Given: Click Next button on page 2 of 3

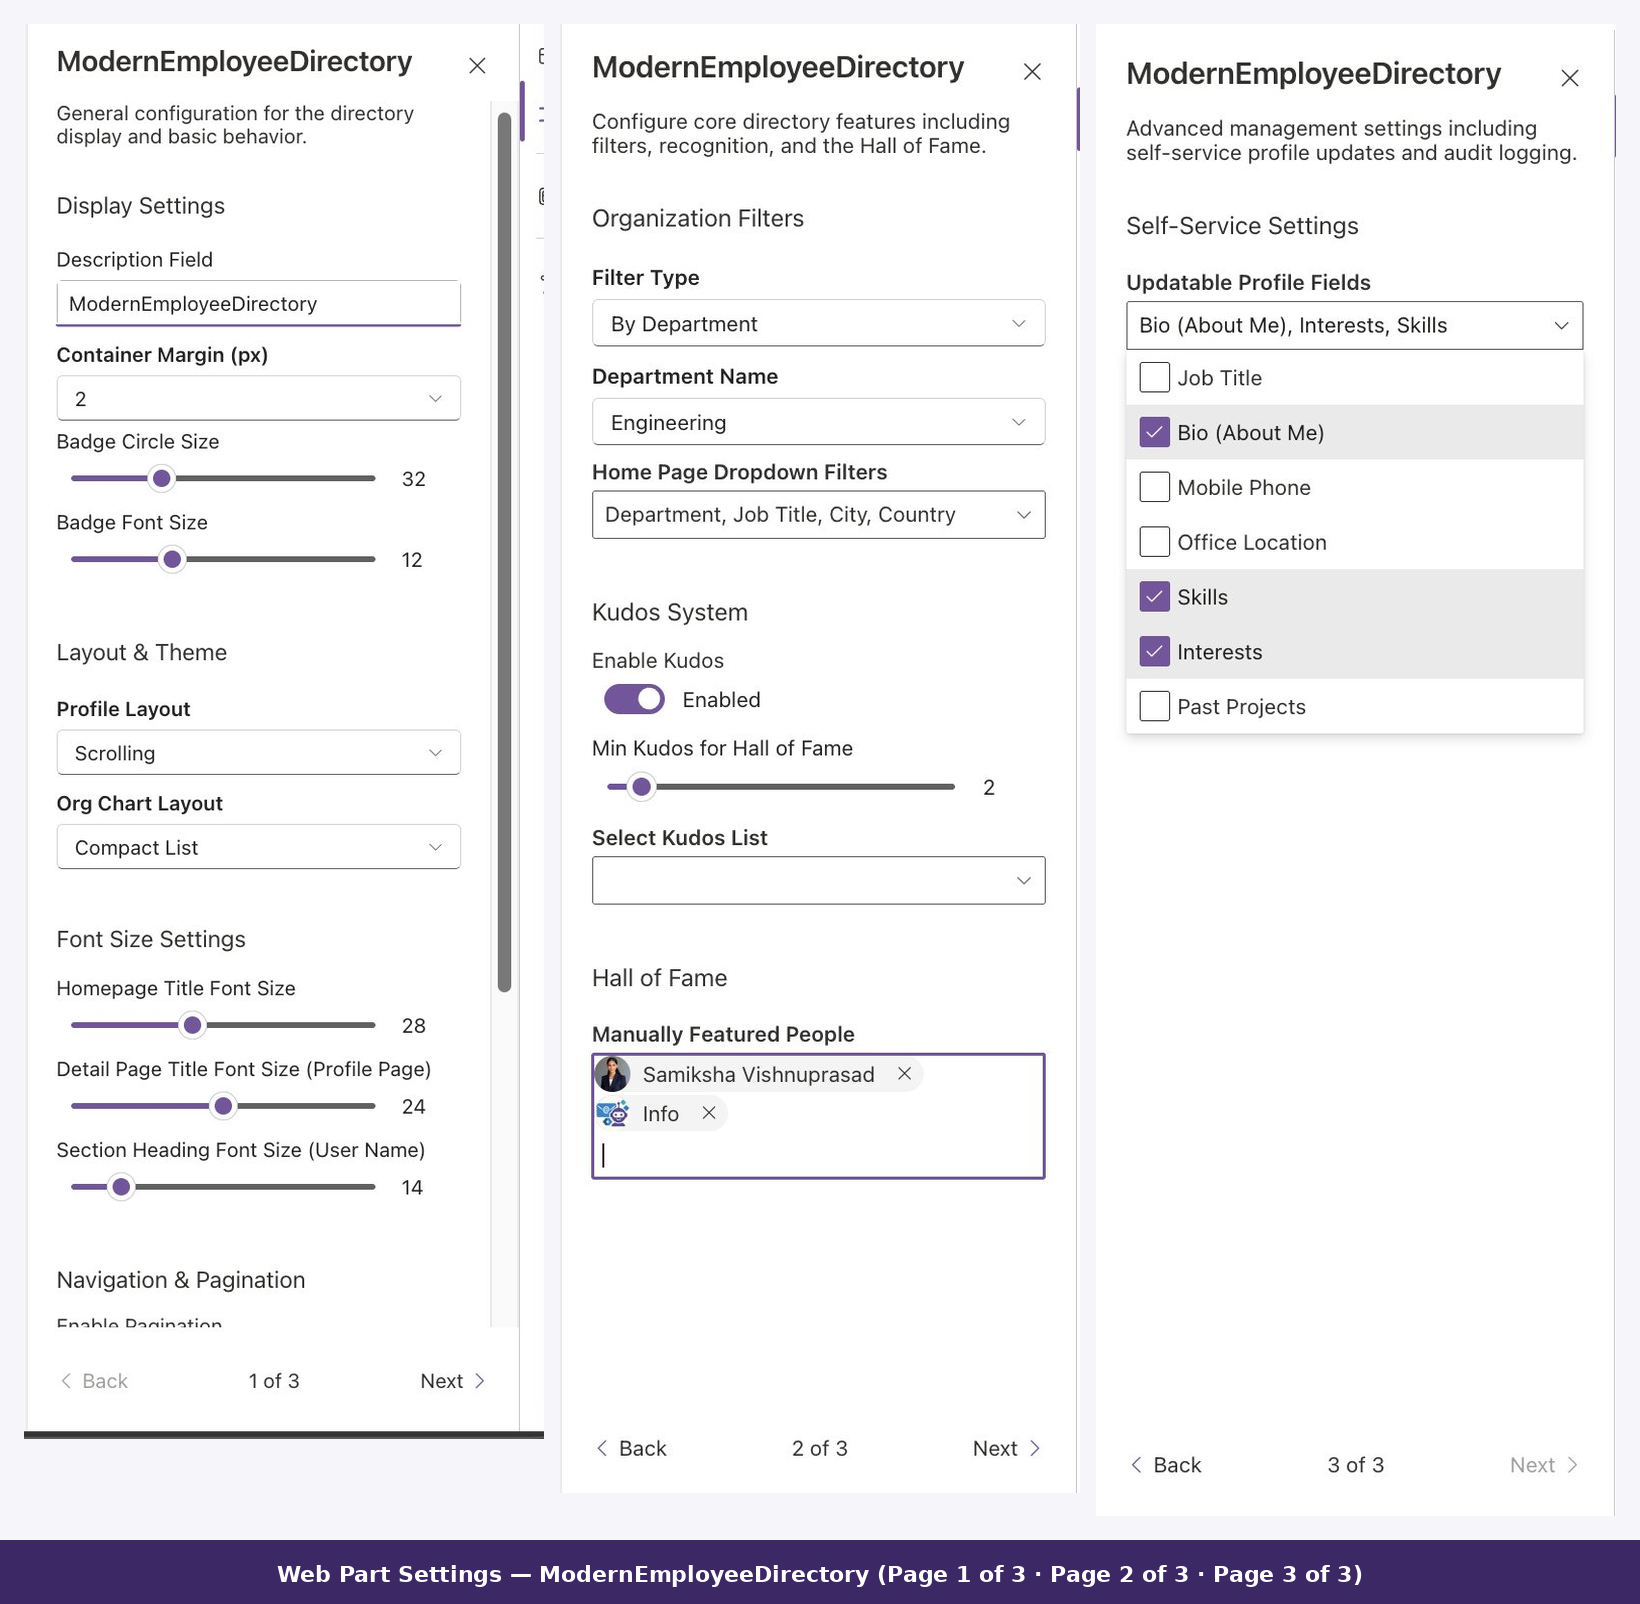Looking at the screenshot, I should (1007, 1448).
